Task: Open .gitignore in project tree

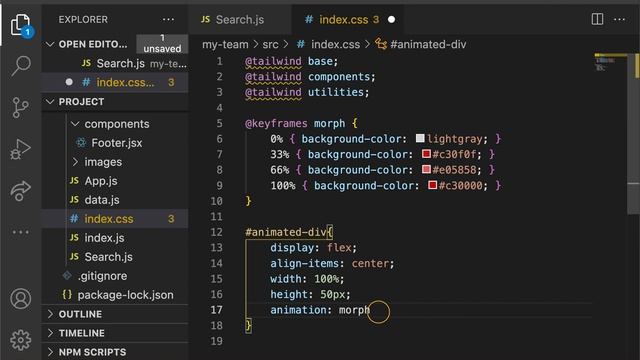Action: 102,276
